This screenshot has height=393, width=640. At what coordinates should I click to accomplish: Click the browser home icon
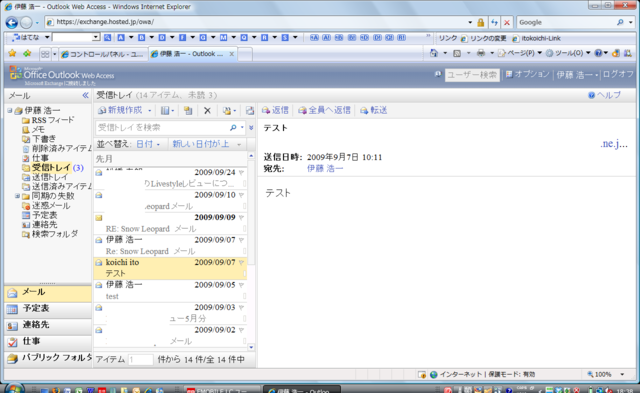coord(433,53)
